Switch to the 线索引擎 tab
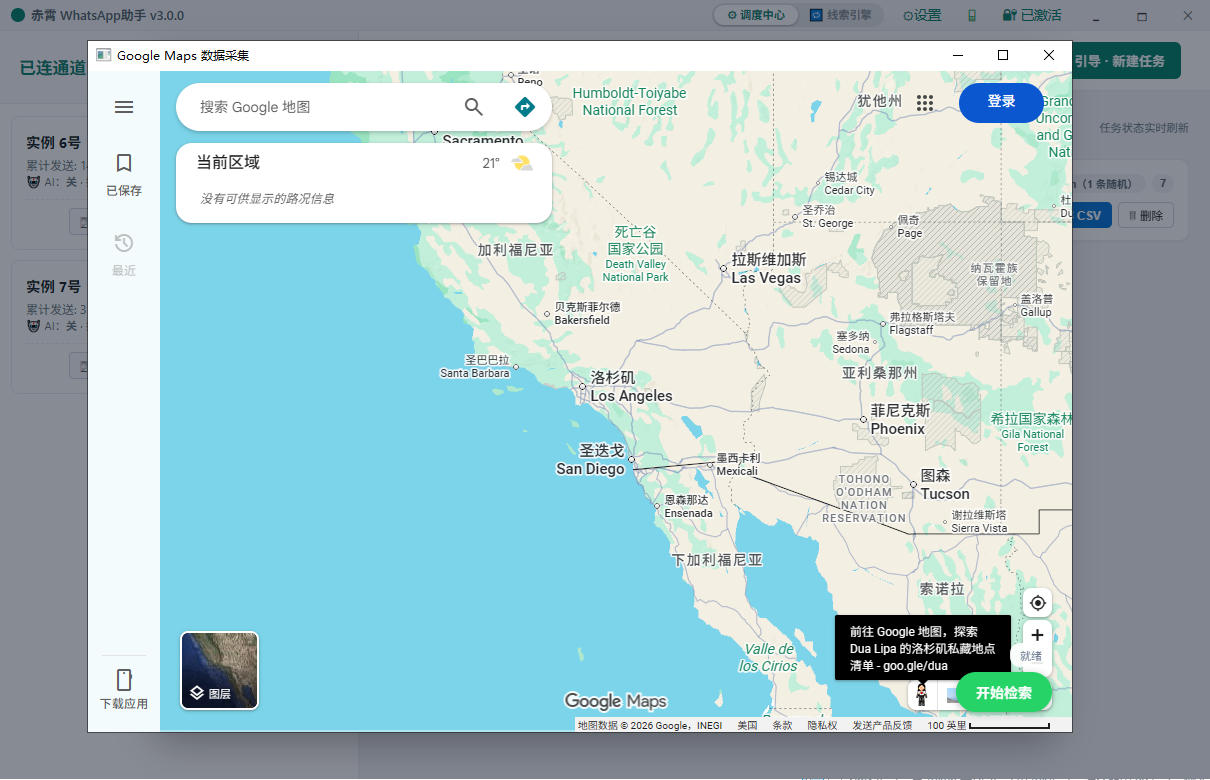Screen dimensions: 1210x780 [x=841, y=15]
